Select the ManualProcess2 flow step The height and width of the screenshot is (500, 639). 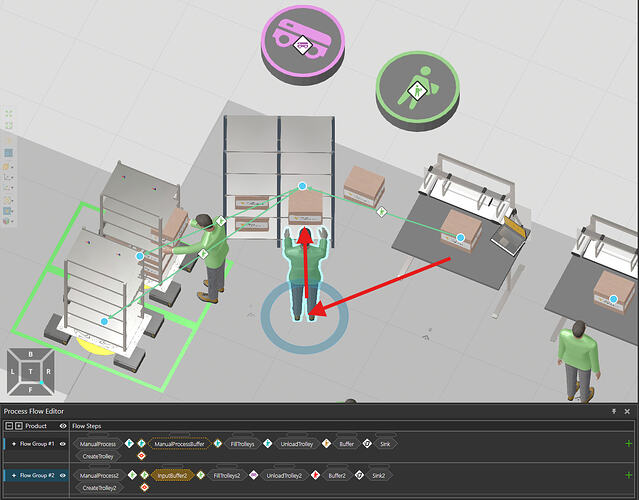point(99,475)
